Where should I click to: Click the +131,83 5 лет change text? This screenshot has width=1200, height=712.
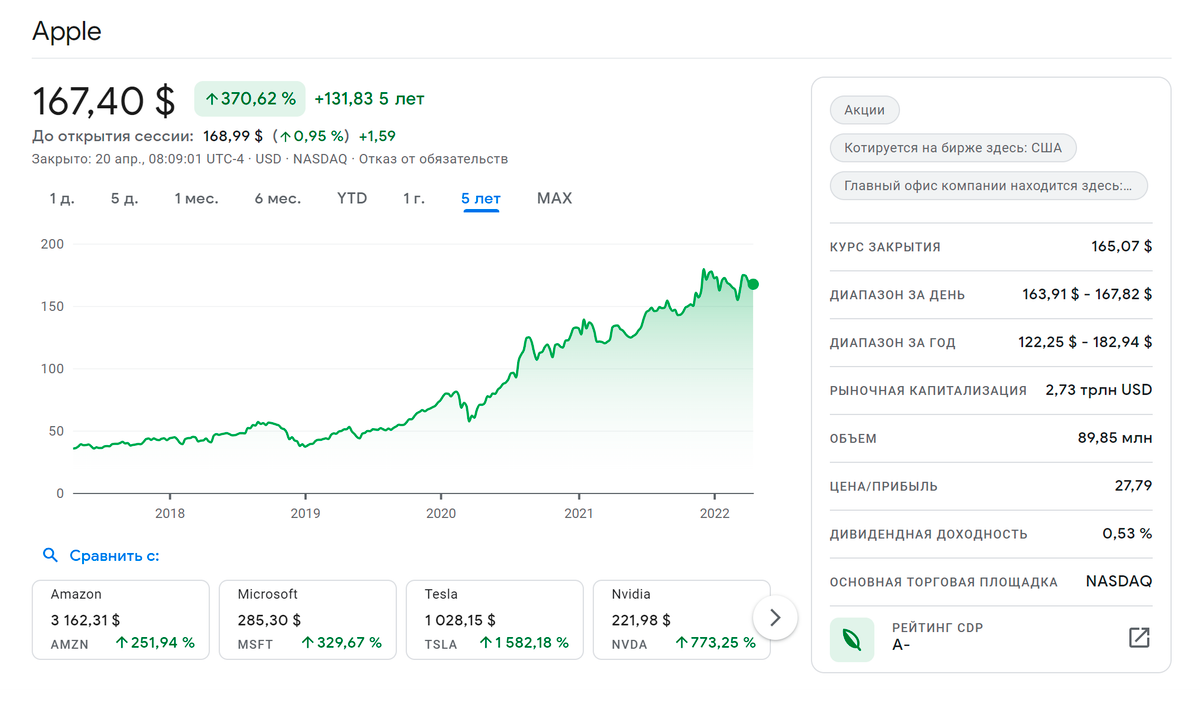(369, 99)
